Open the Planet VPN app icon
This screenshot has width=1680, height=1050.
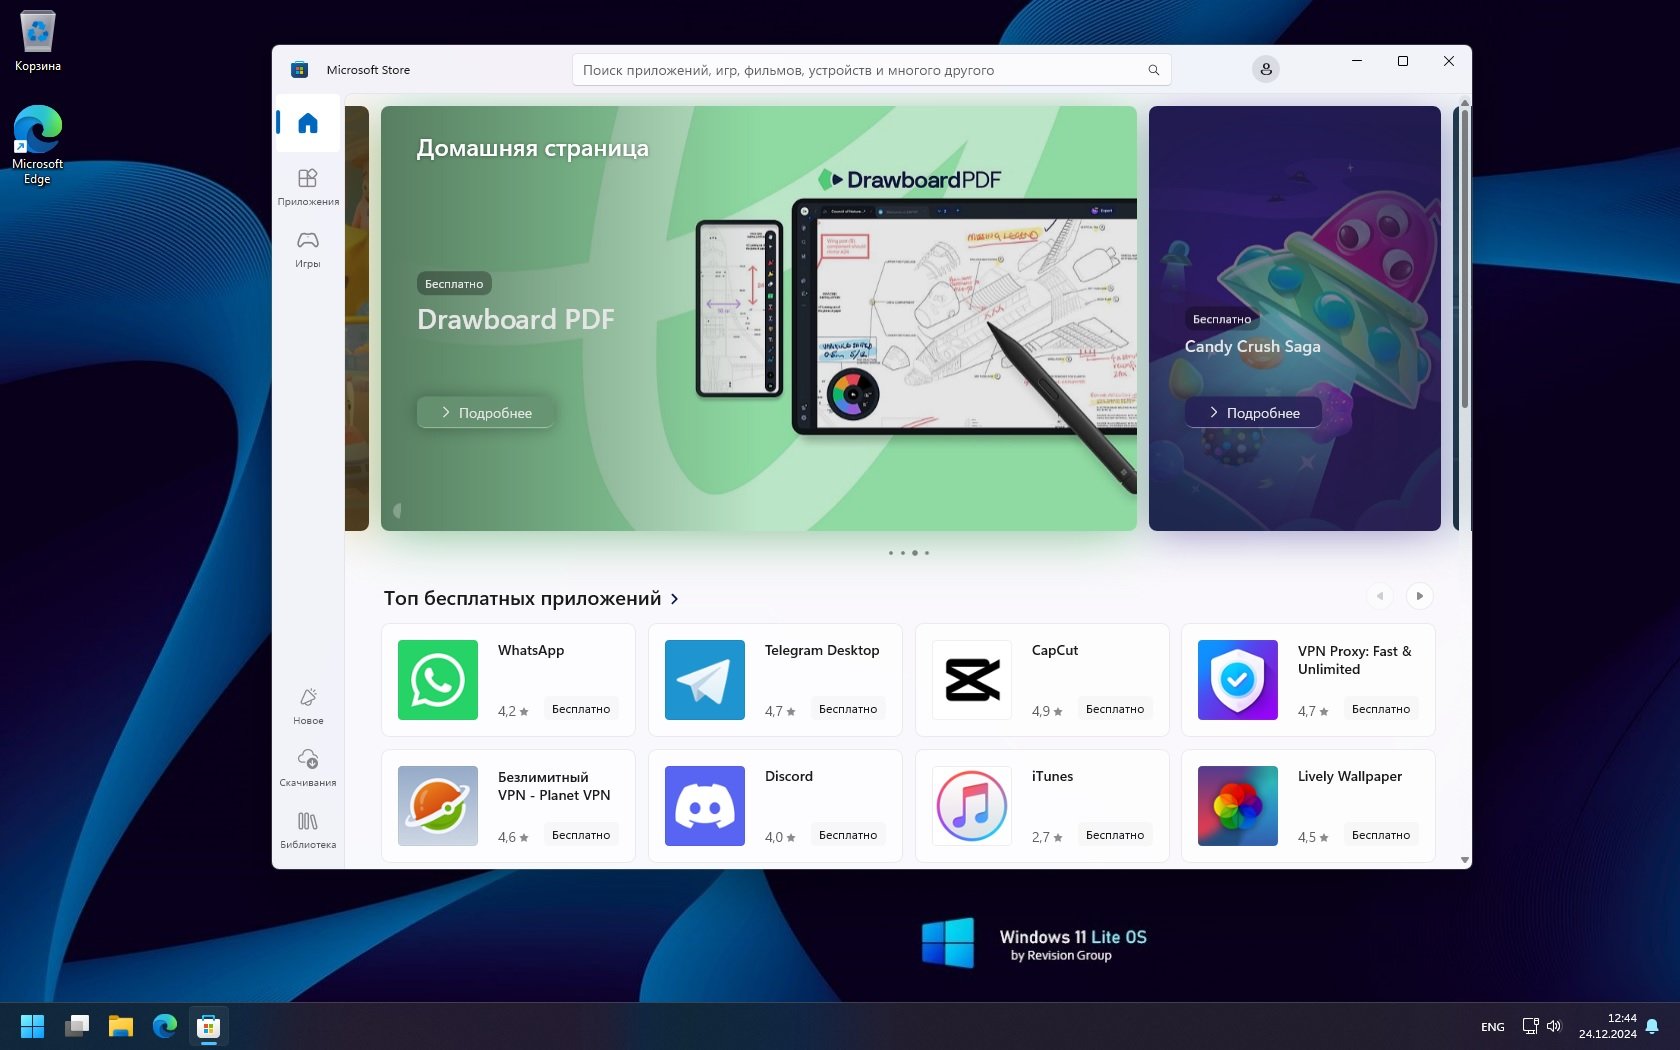click(x=438, y=806)
